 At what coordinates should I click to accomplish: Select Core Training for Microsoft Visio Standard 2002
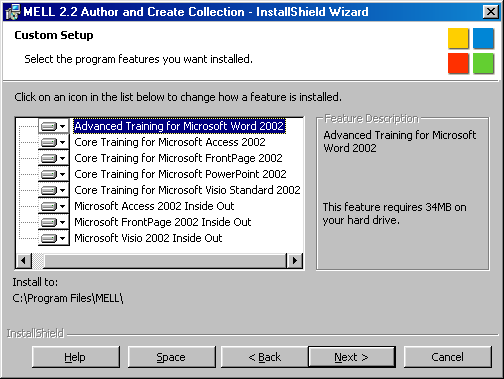point(187,190)
